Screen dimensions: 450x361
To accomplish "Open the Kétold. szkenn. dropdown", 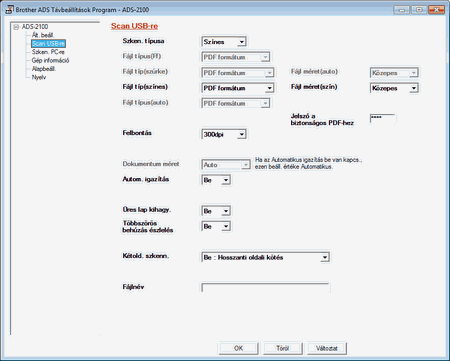I will 266,257.
